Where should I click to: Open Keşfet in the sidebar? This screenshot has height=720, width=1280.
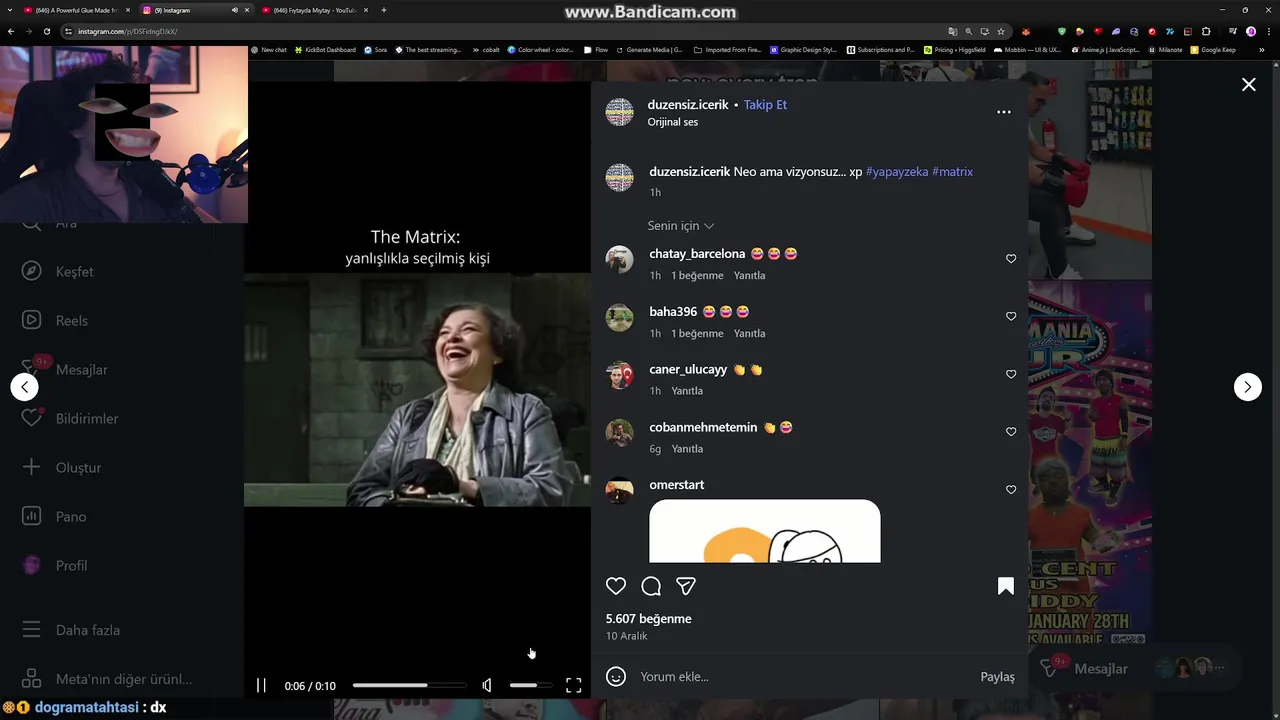(x=58, y=272)
